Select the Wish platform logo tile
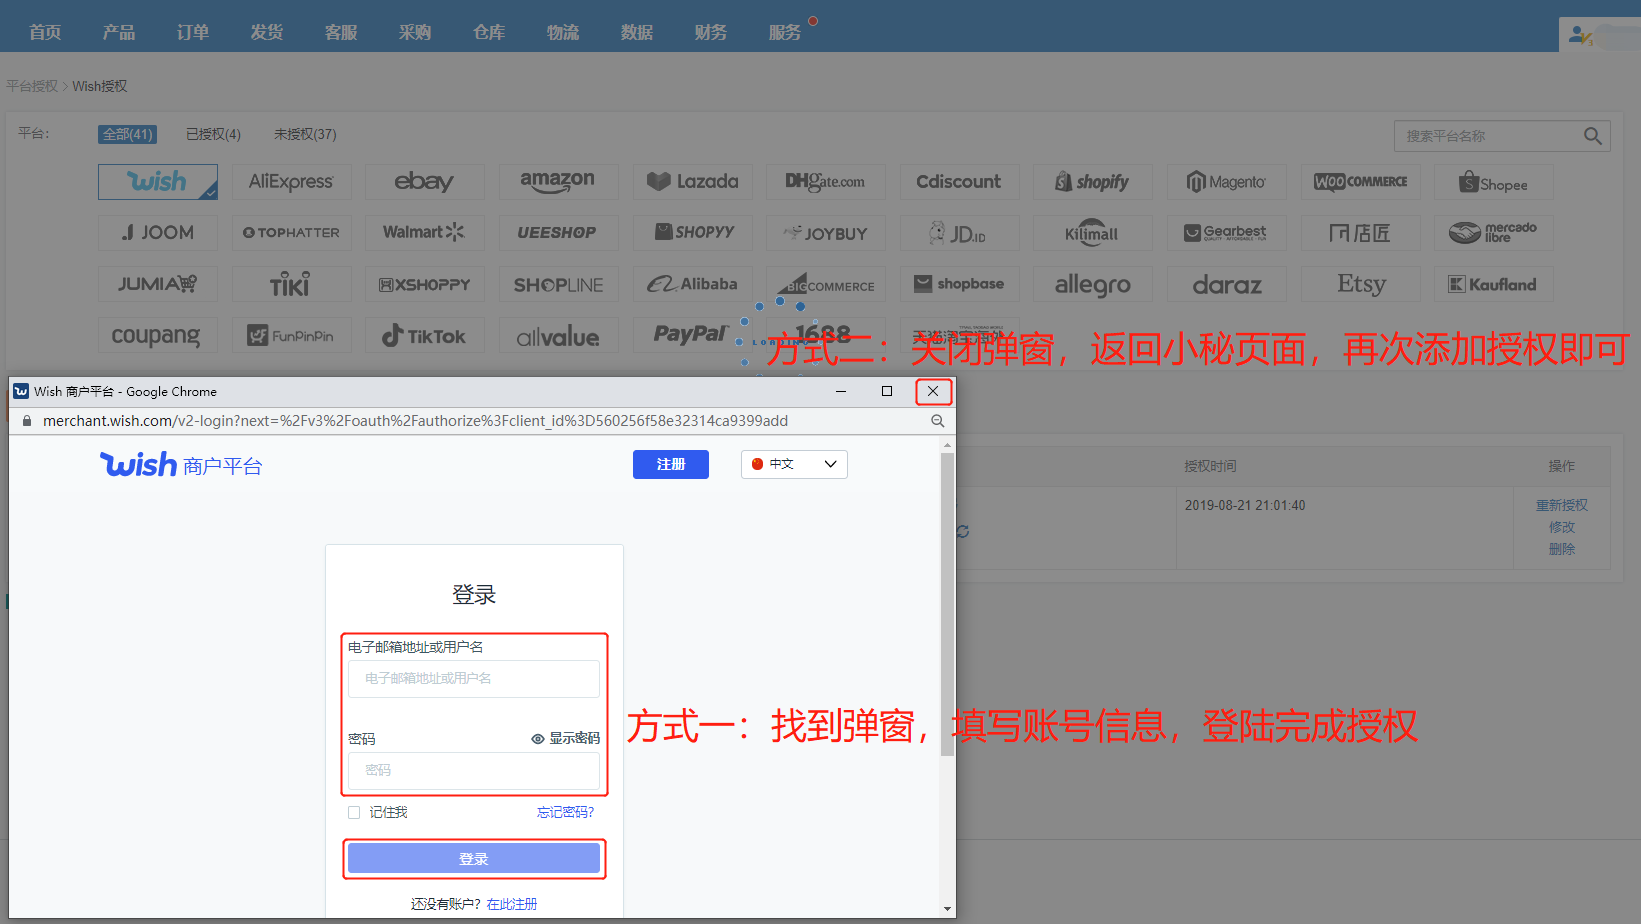The image size is (1641, 924). tap(158, 182)
